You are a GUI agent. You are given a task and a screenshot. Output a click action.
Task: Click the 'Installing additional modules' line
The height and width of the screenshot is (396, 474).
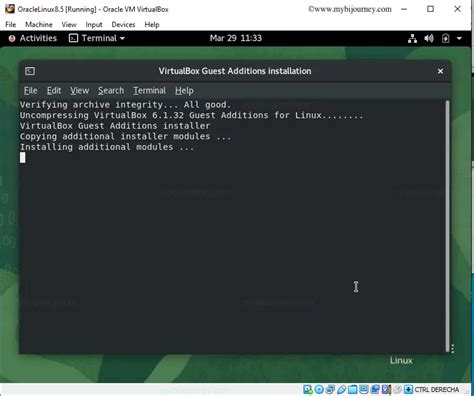(107, 147)
